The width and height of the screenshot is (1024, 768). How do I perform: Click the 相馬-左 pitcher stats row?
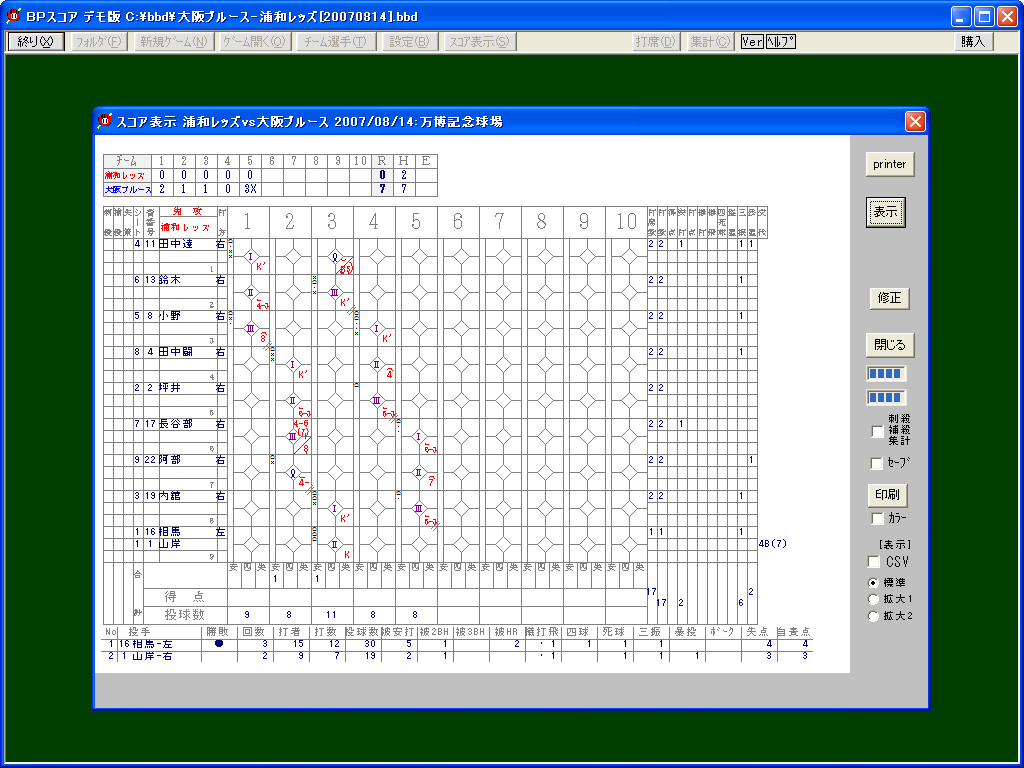458,644
